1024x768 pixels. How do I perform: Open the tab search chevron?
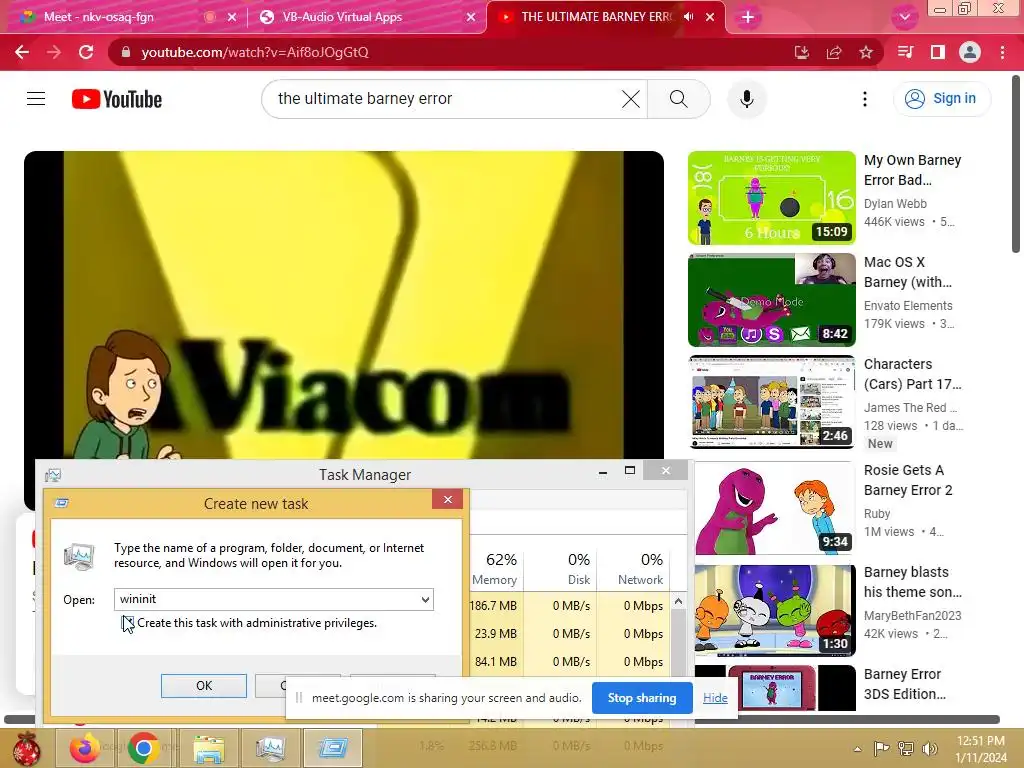click(904, 17)
